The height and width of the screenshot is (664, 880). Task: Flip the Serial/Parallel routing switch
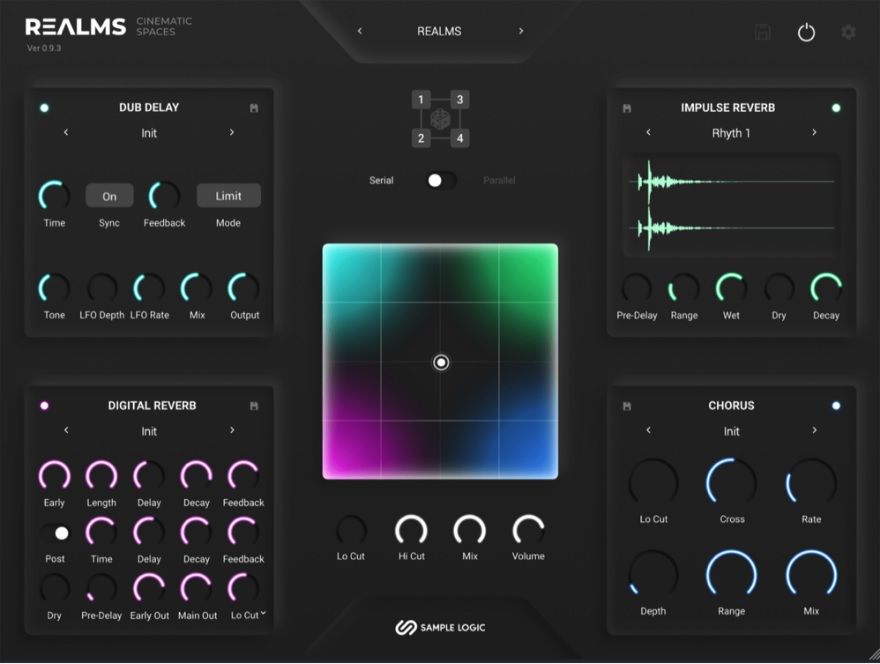441,180
